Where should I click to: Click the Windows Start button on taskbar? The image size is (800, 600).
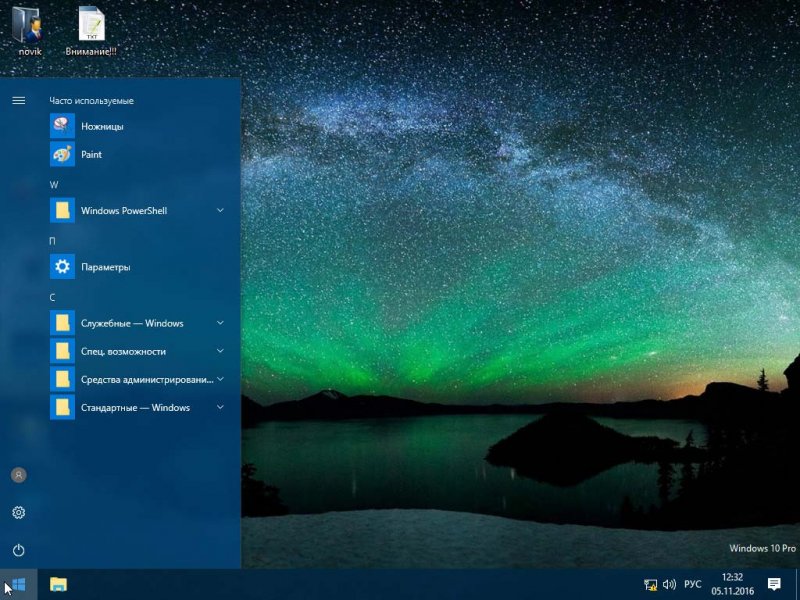pos(18,584)
